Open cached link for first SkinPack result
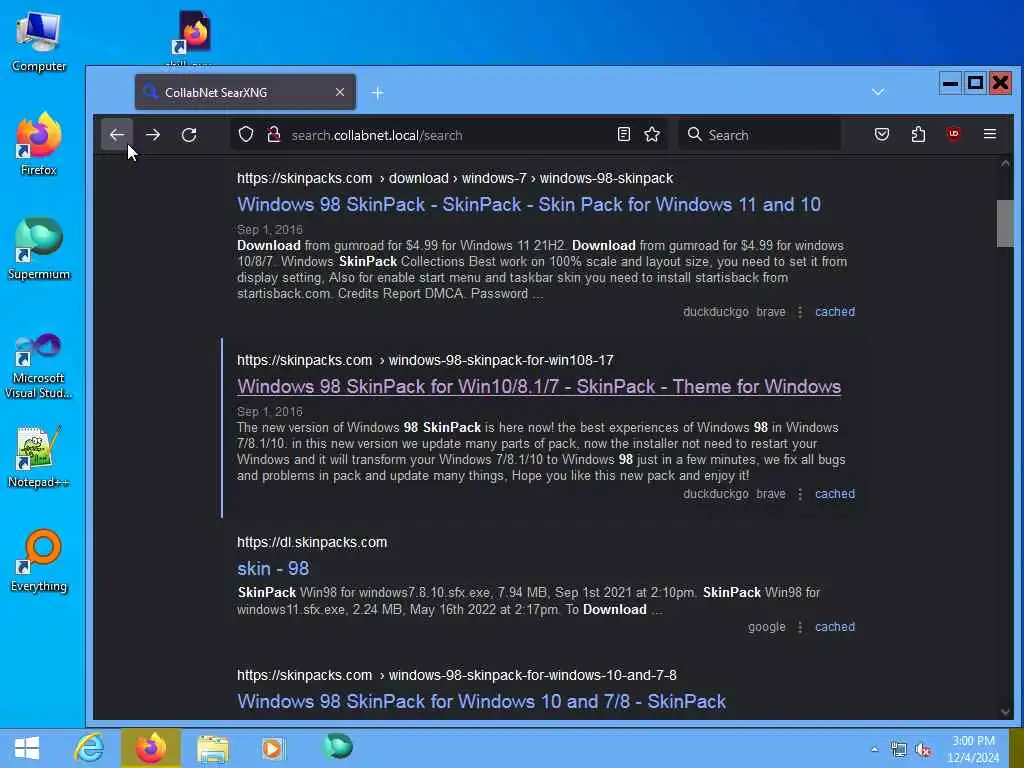This screenshot has width=1024, height=768. (835, 312)
